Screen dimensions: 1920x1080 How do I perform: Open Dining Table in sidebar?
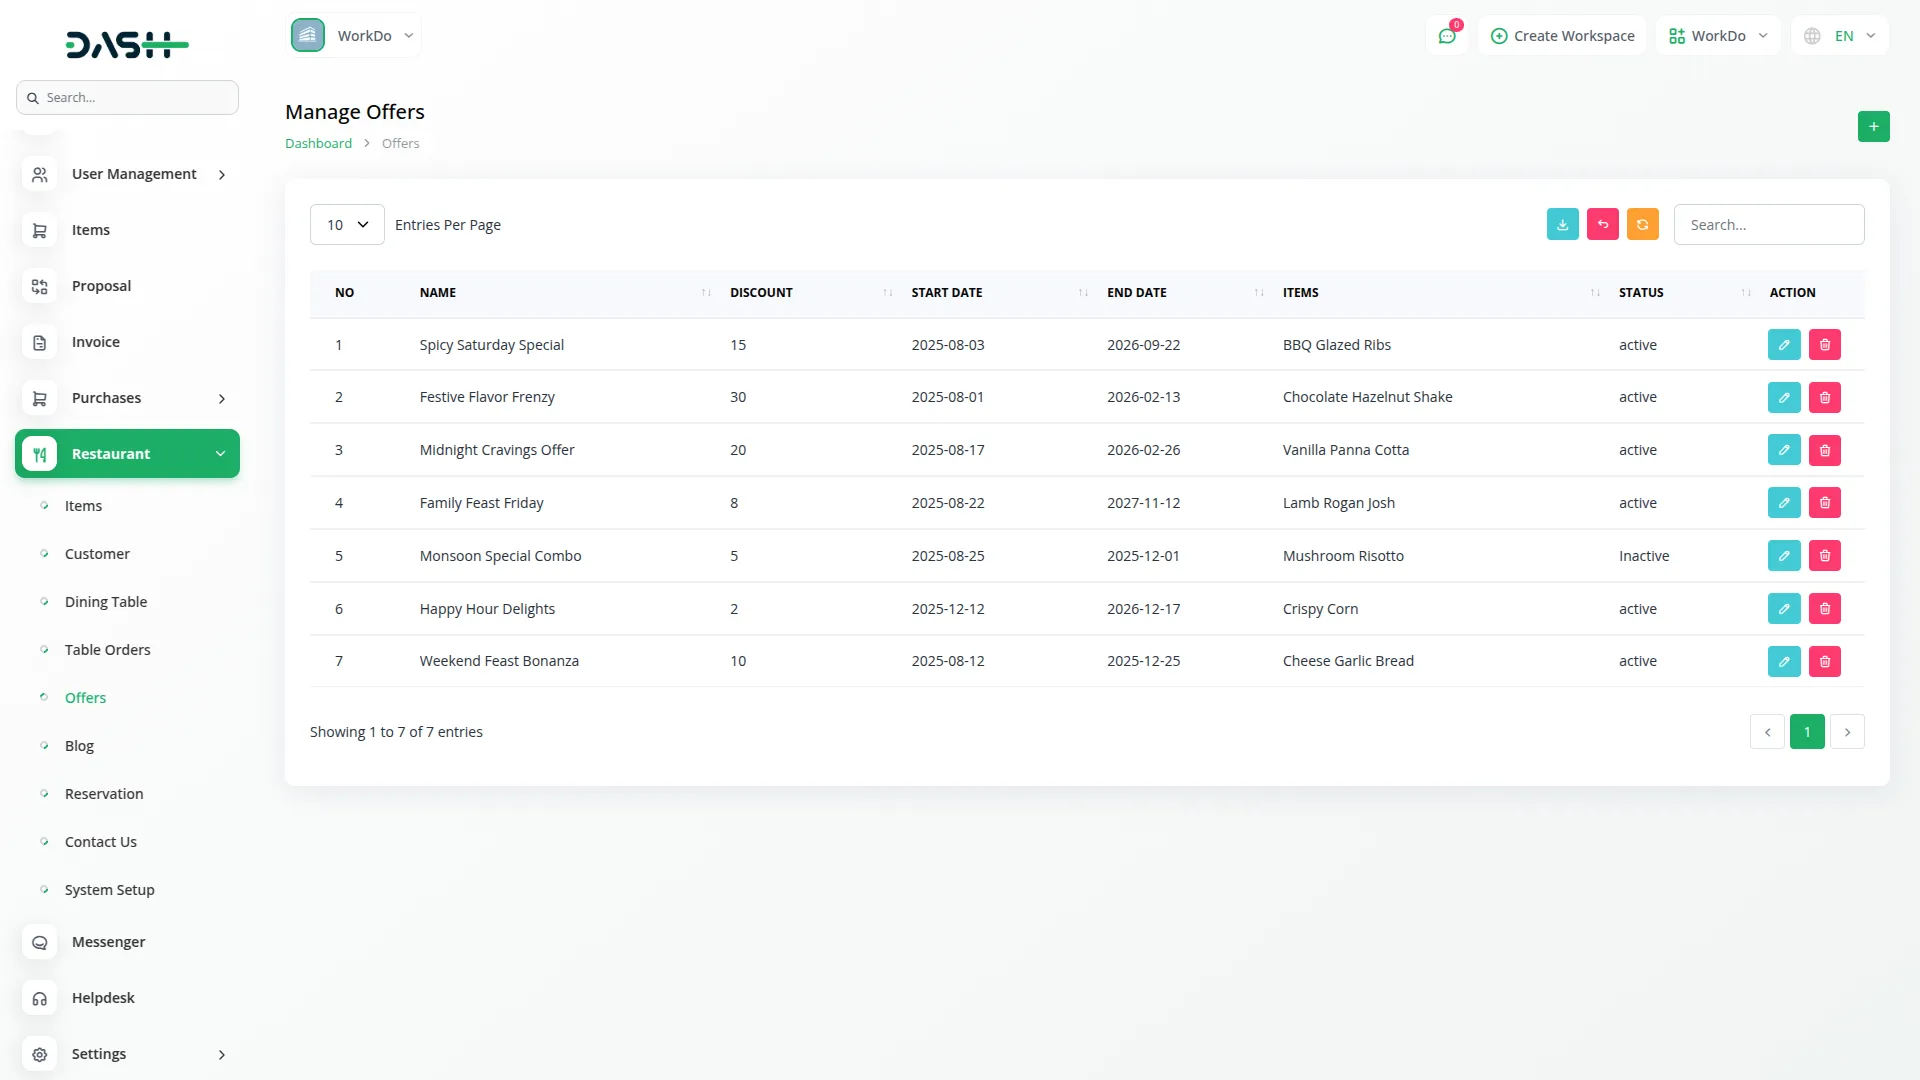[106, 602]
